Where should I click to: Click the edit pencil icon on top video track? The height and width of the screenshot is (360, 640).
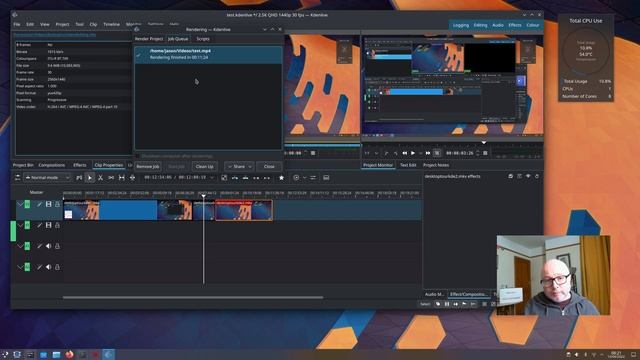tap(40, 204)
